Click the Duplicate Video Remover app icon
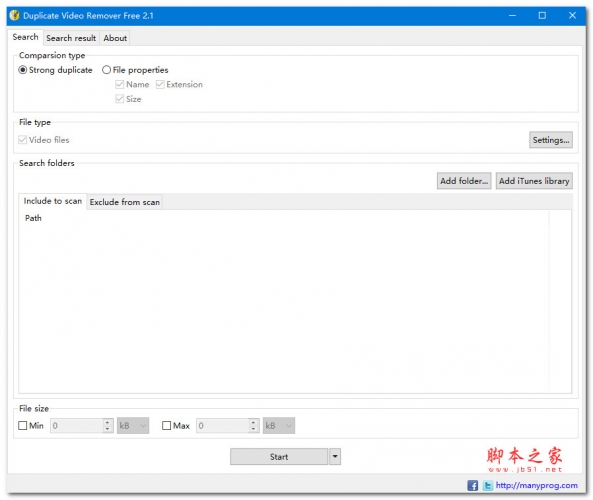This screenshot has height=500, width=593. coord(14,16)
